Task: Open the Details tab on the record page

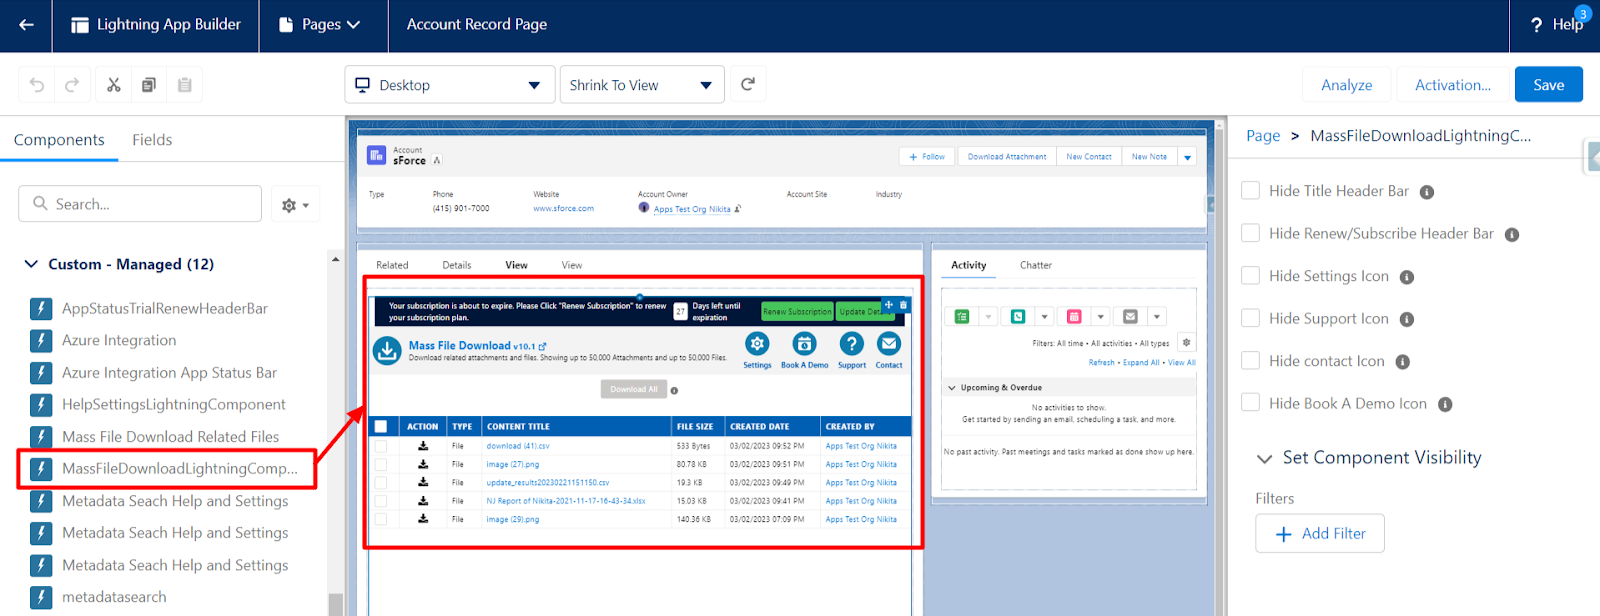Action: 457,265
